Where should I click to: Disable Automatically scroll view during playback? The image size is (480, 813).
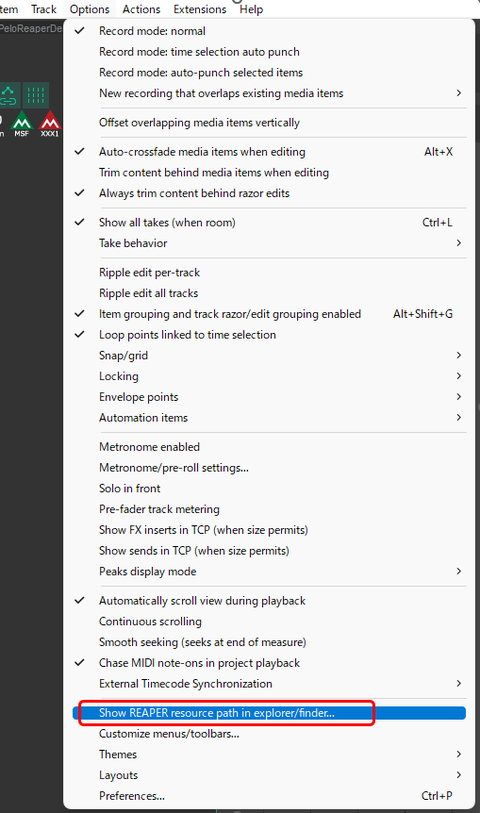pos(269,601)
